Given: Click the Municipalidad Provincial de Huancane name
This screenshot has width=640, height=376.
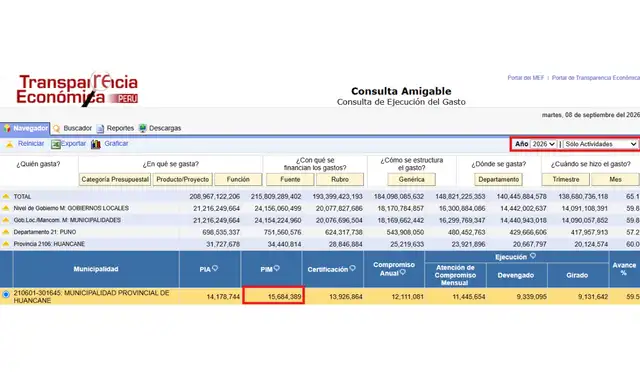Looking at the screenshot, I should tap(91, 296).
